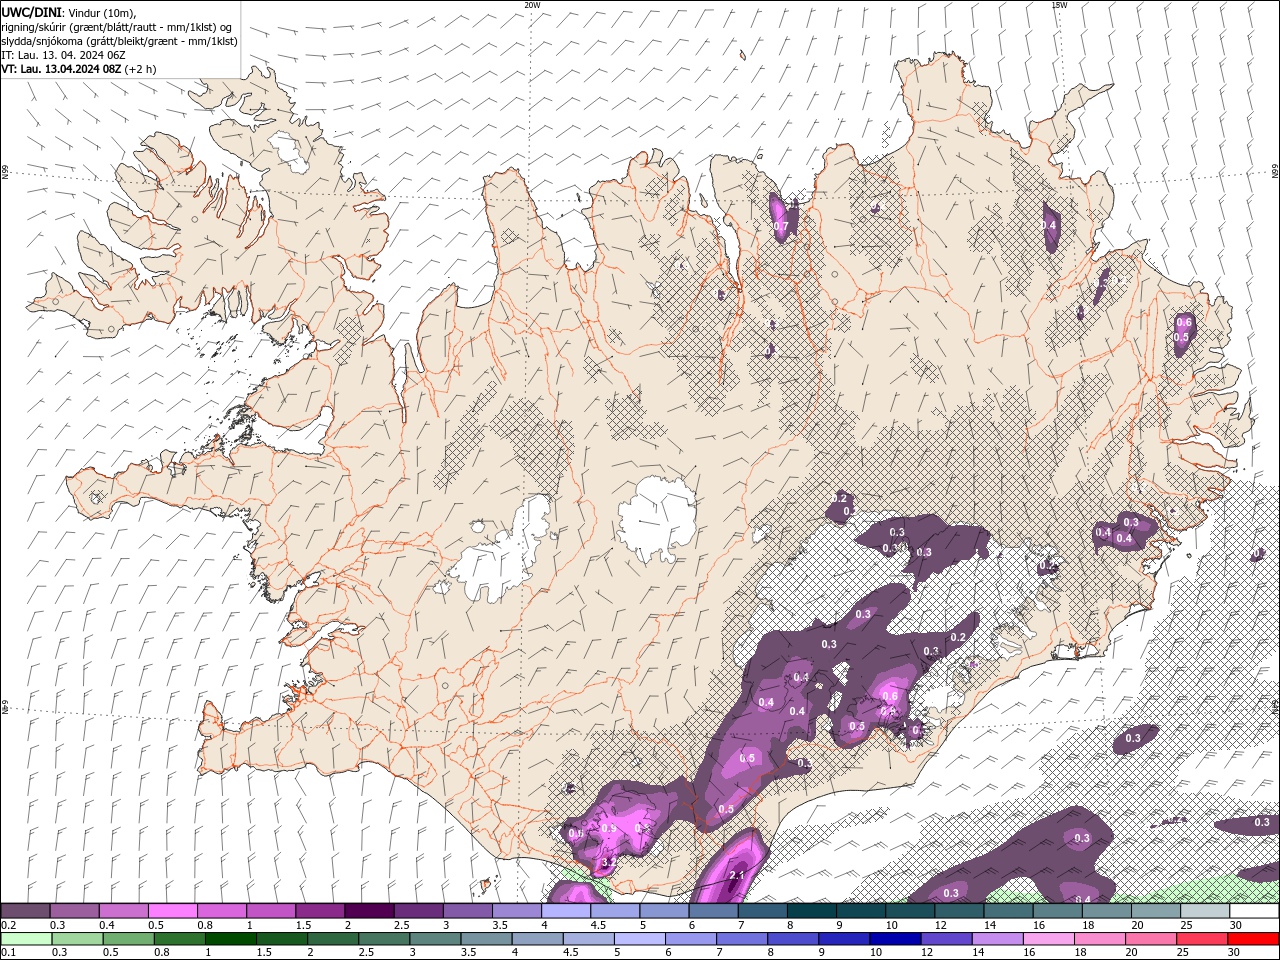Select the 16 light pink swatch in rain legend
Image resolution: width=1280 pixels, height=960 pixels.
tap(1049, 939)
